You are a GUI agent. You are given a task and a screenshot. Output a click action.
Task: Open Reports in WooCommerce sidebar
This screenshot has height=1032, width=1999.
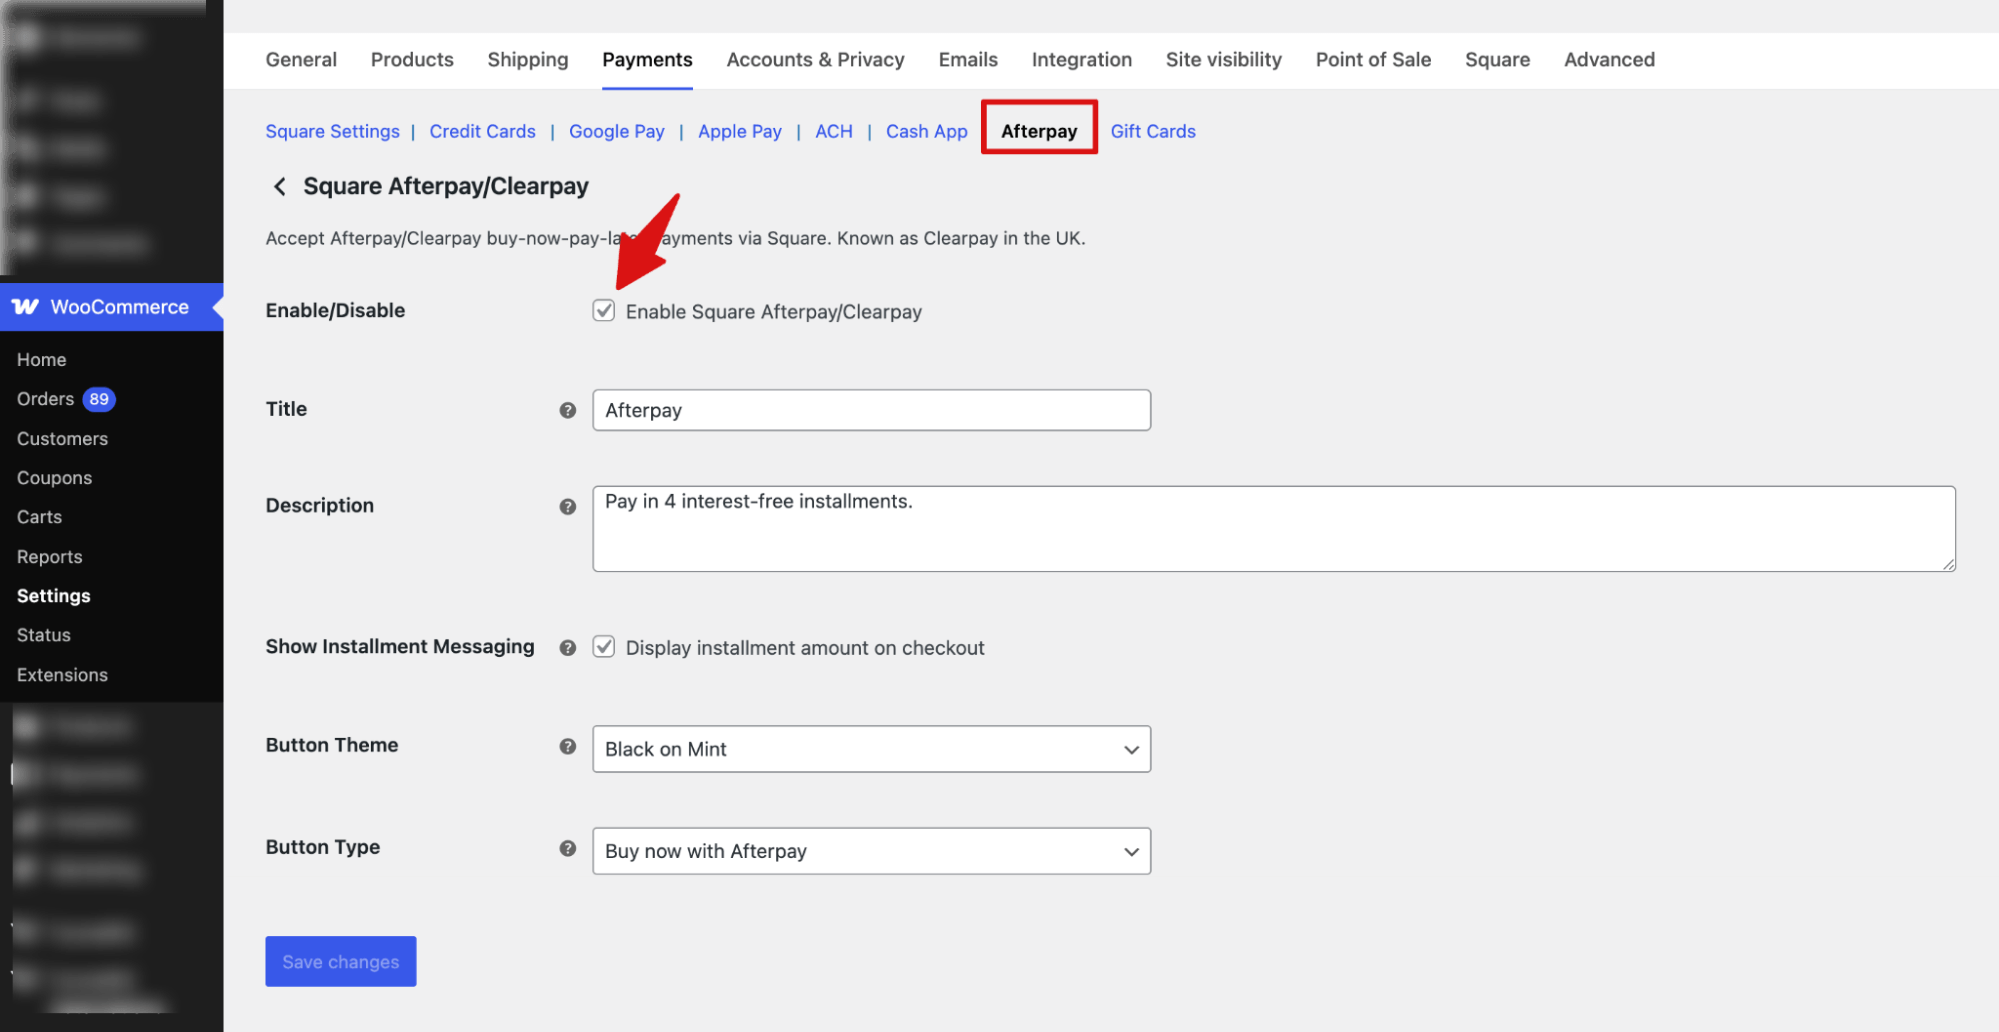[49, 557]
